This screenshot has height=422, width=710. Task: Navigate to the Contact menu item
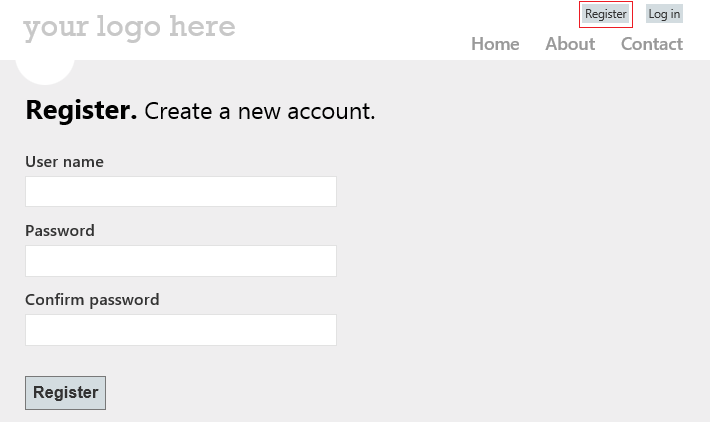[x=651, y=43]
